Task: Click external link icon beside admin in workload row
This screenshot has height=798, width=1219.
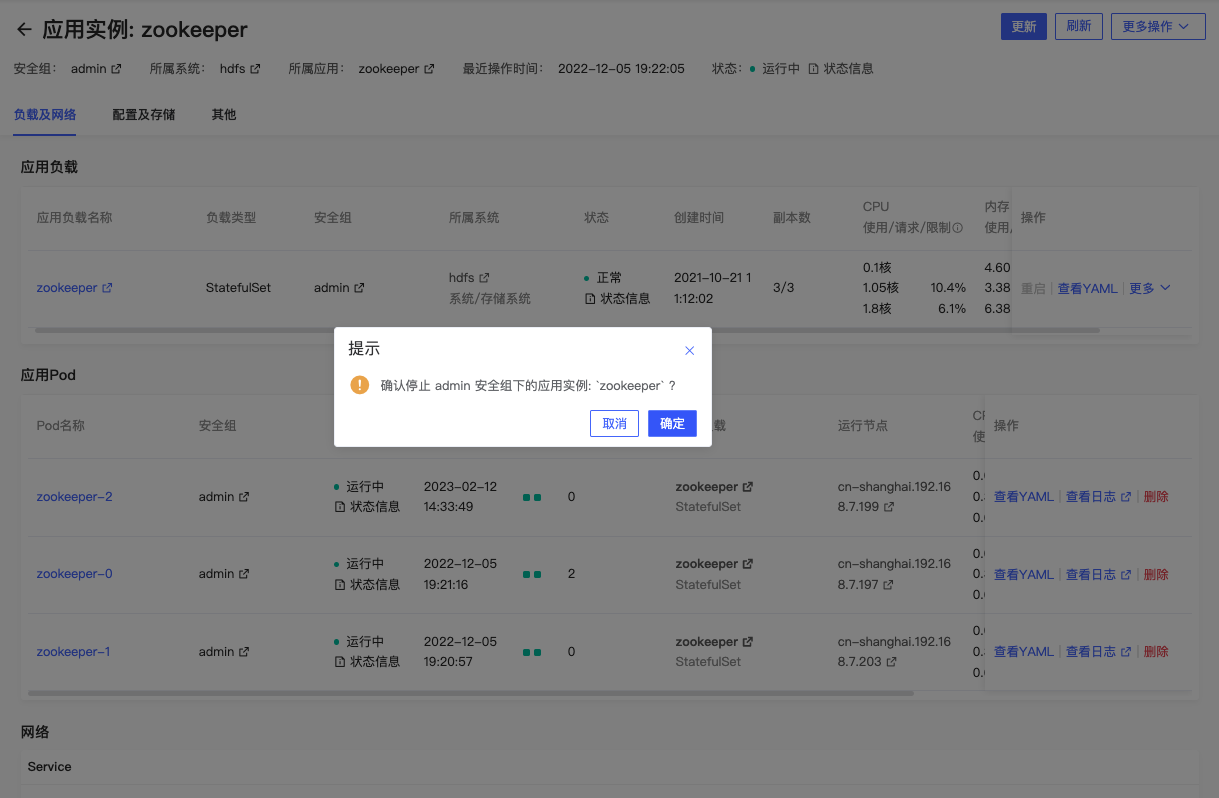Action: (x=359, y=288)
